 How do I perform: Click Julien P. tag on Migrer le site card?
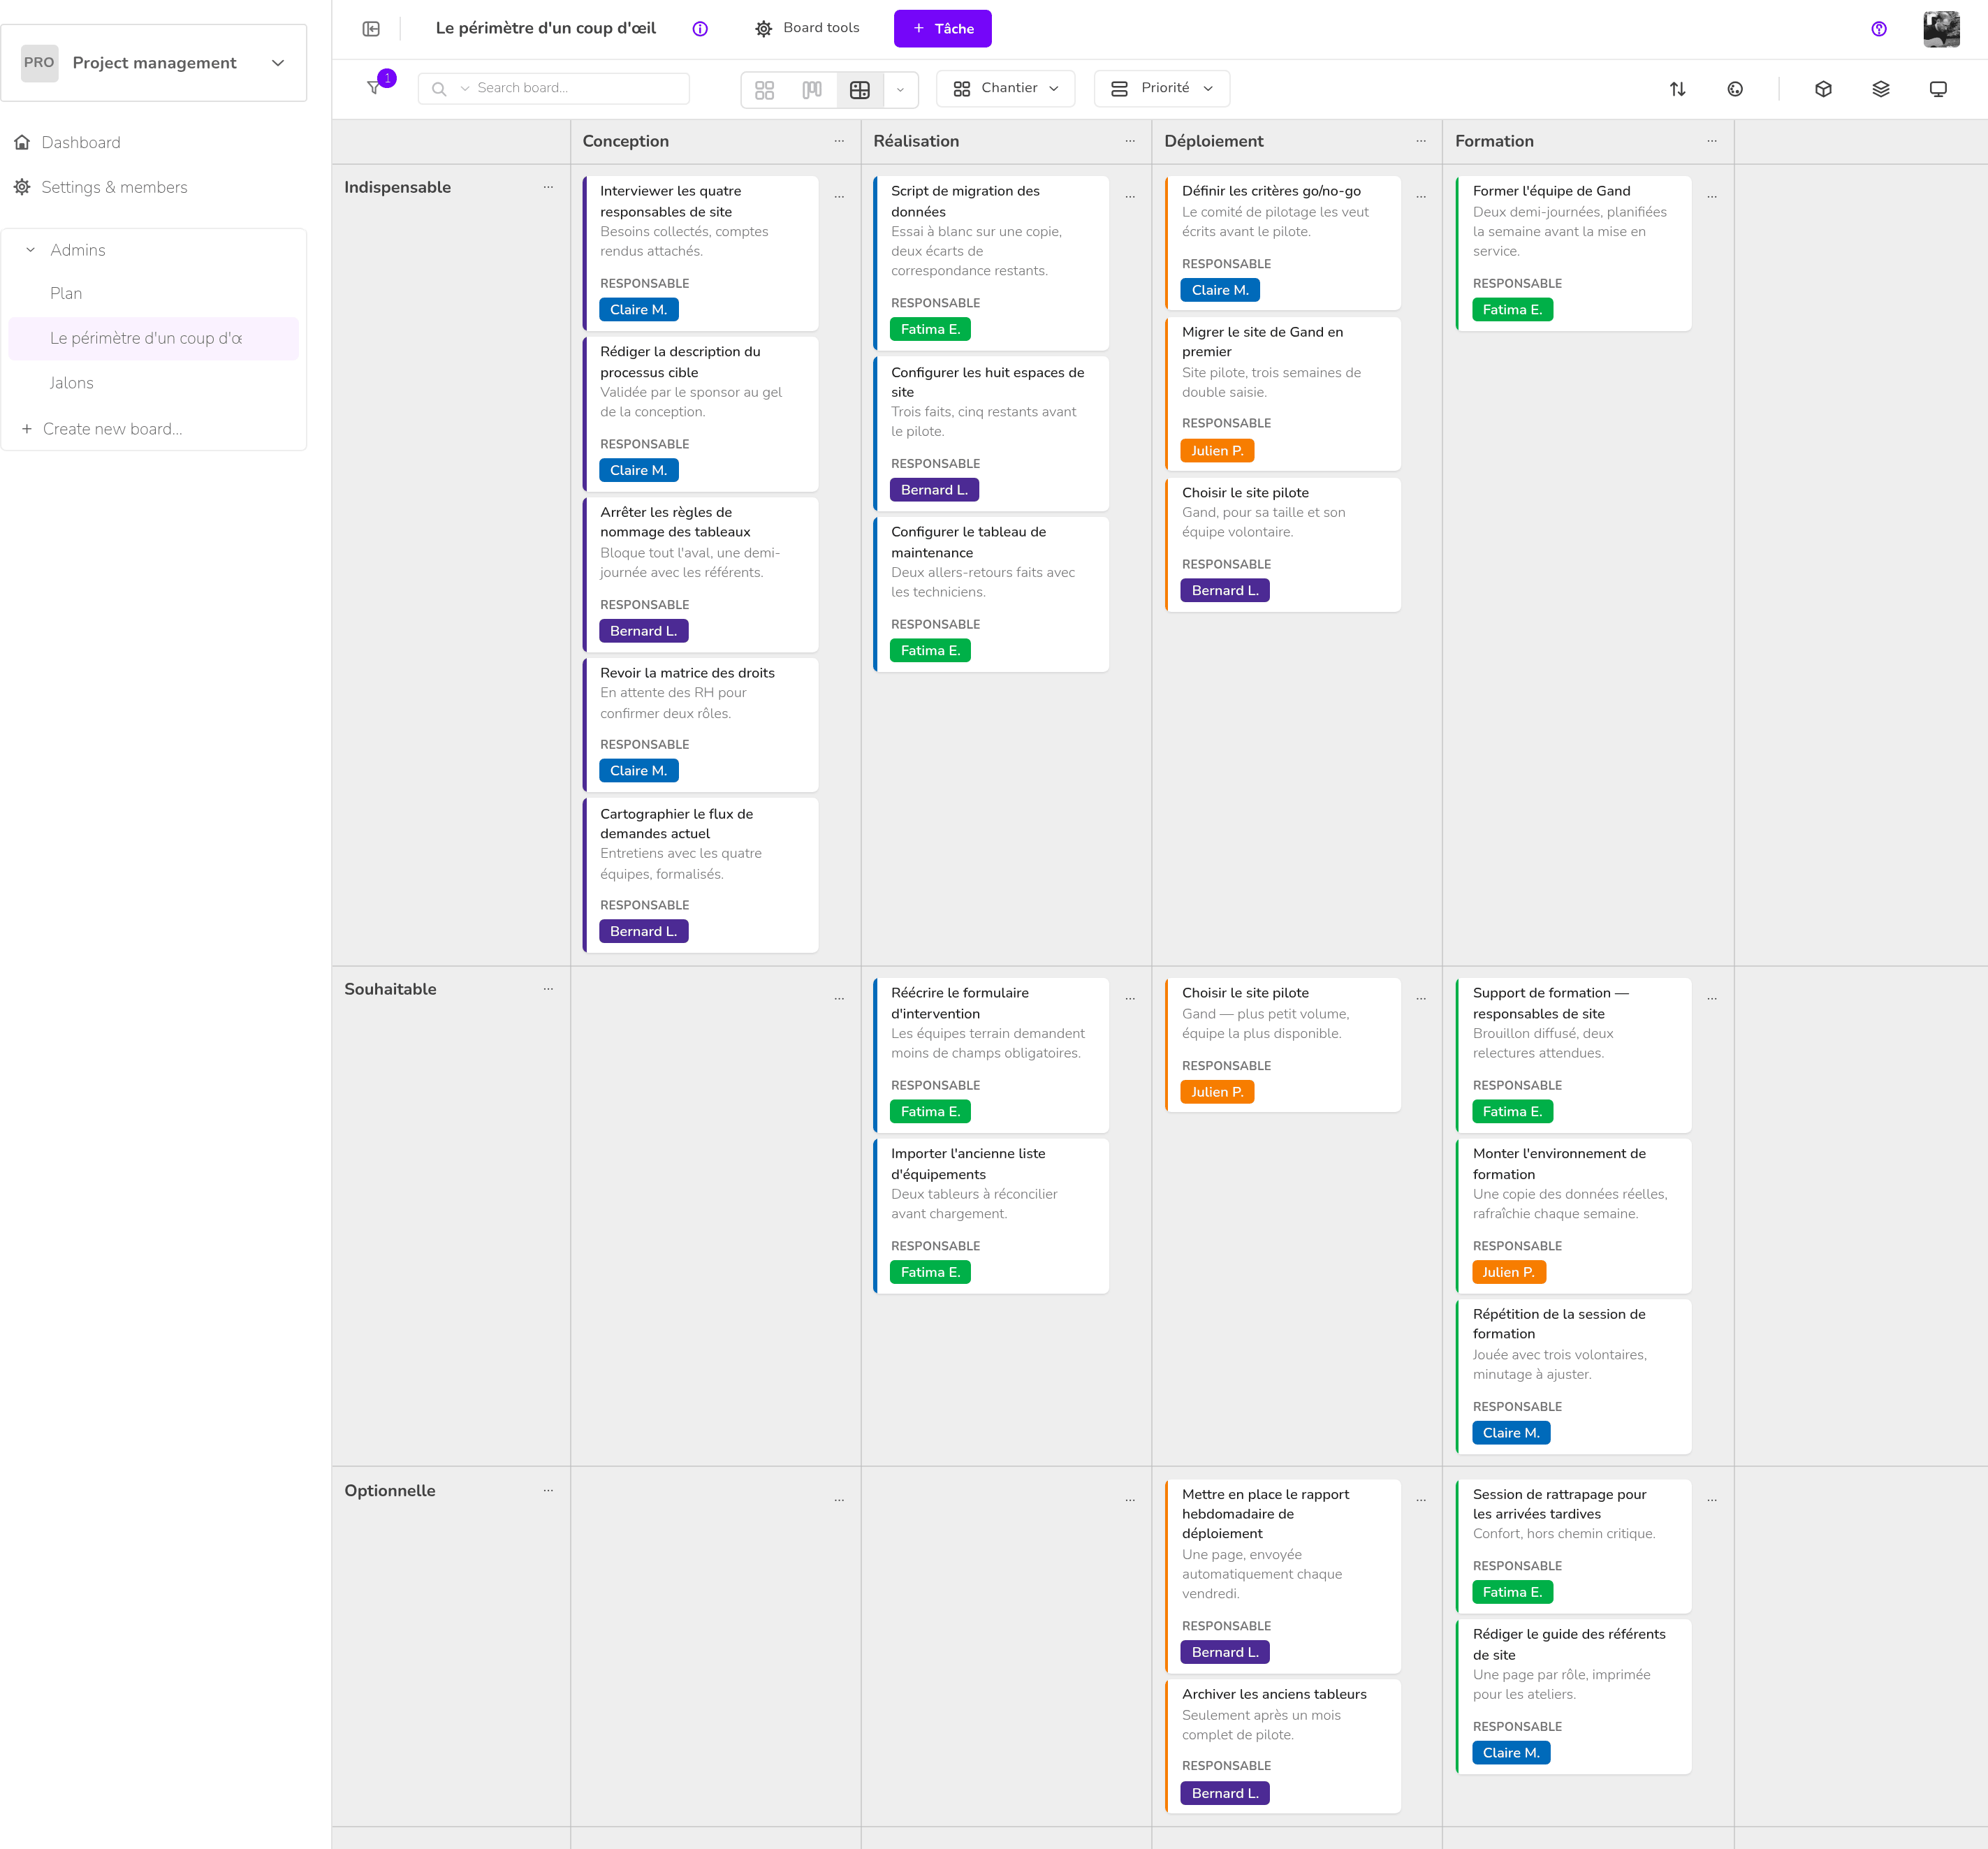coord(1217,450)
